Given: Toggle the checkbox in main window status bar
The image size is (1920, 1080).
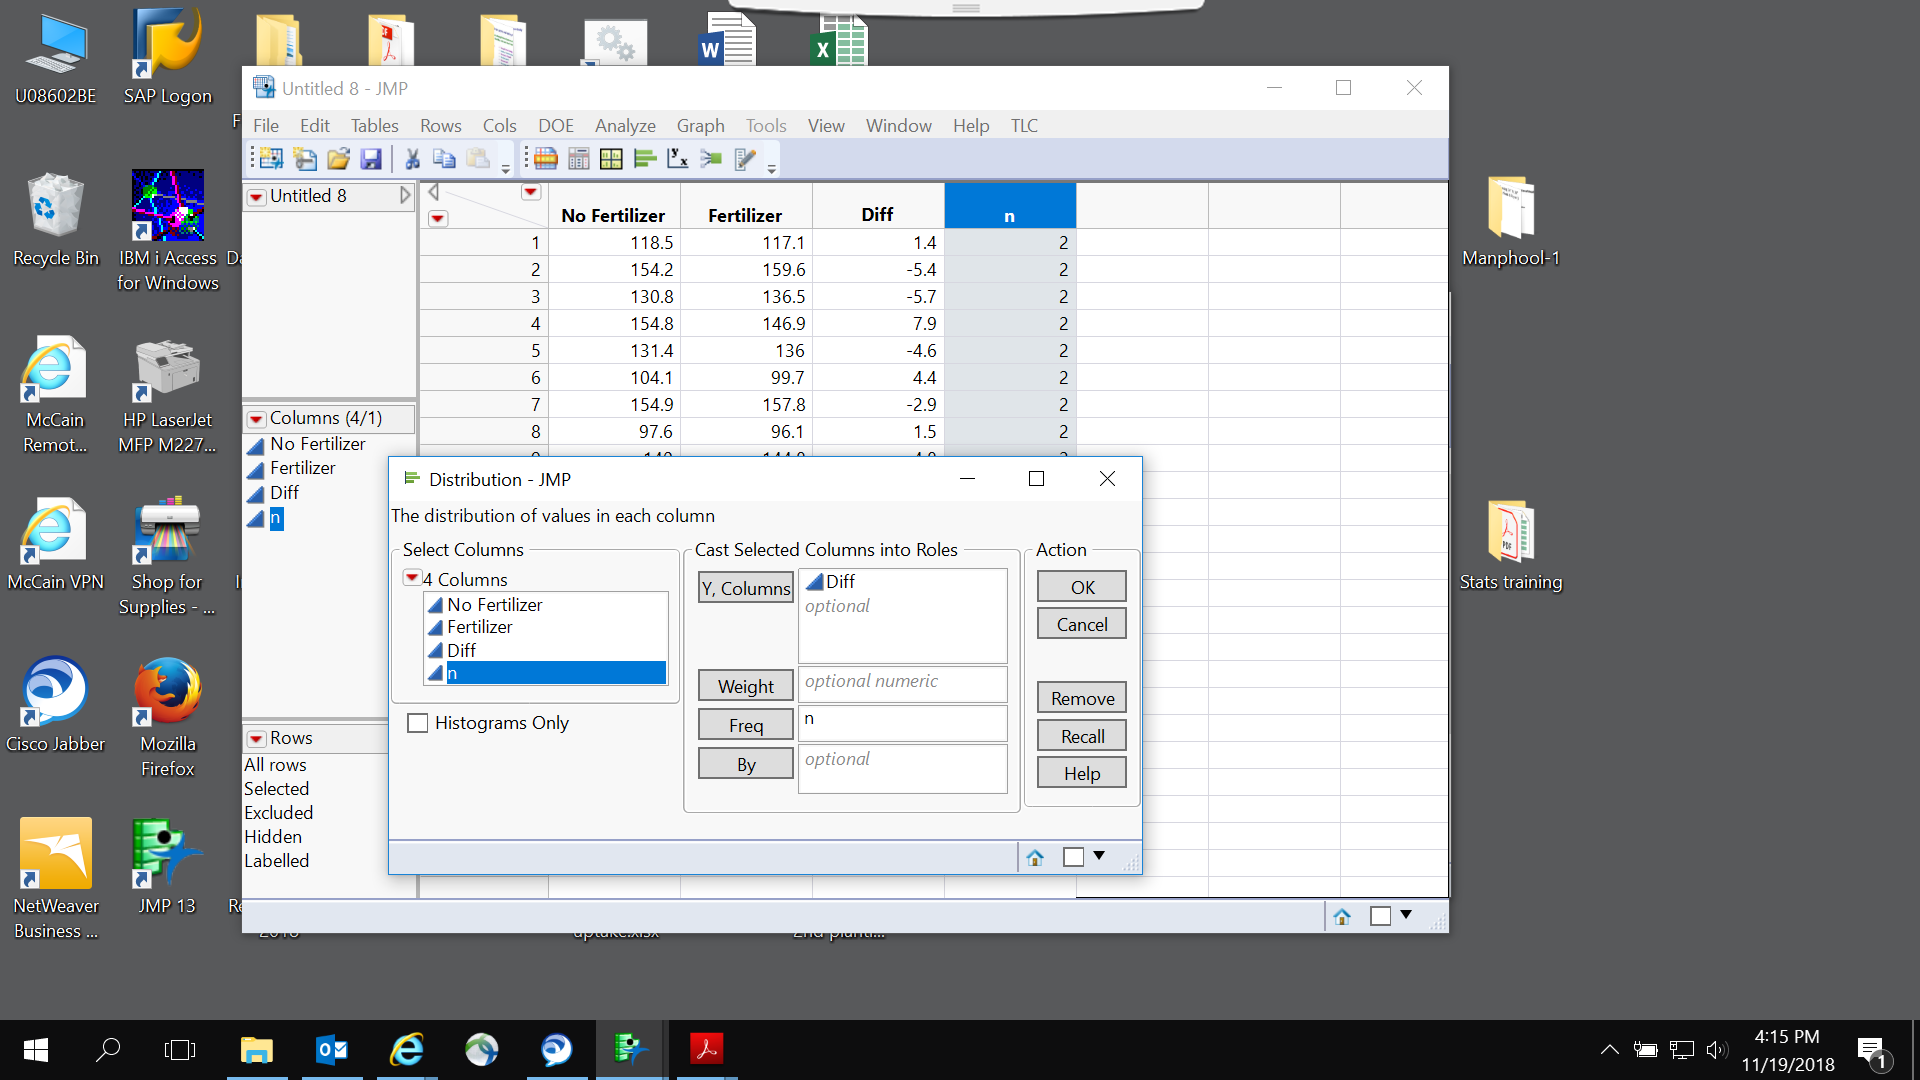Looking at the screenshot, I should (1380, 916).
